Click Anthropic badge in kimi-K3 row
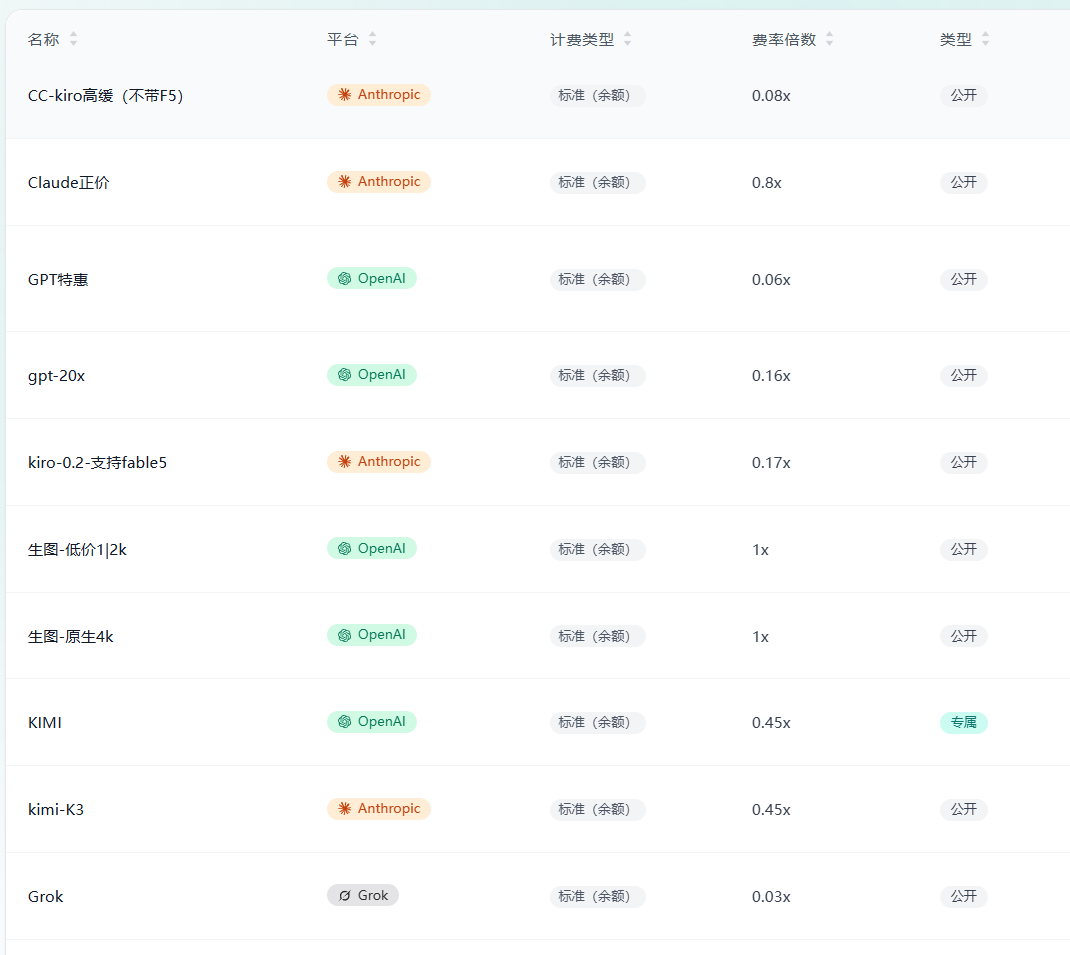This screenshot has width=1070, height=955. point(379,808)
